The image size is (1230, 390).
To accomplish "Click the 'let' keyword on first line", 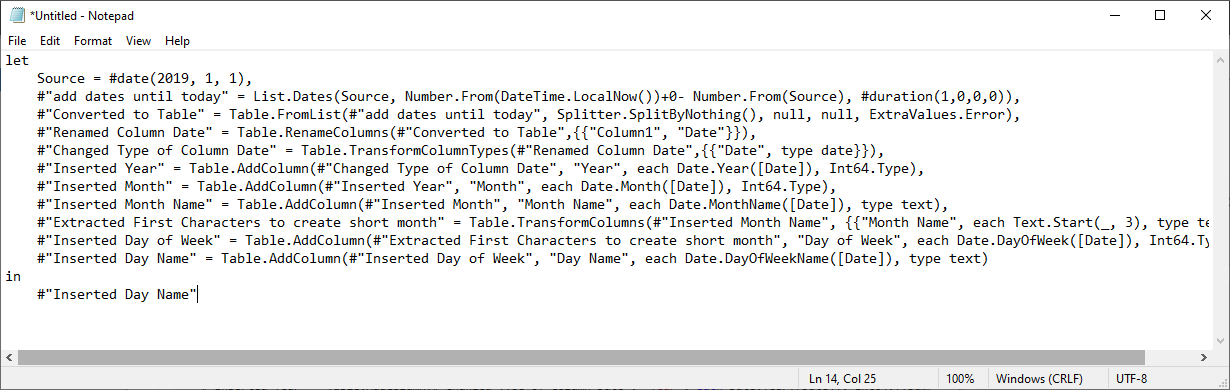I will [x=17, y=60].
